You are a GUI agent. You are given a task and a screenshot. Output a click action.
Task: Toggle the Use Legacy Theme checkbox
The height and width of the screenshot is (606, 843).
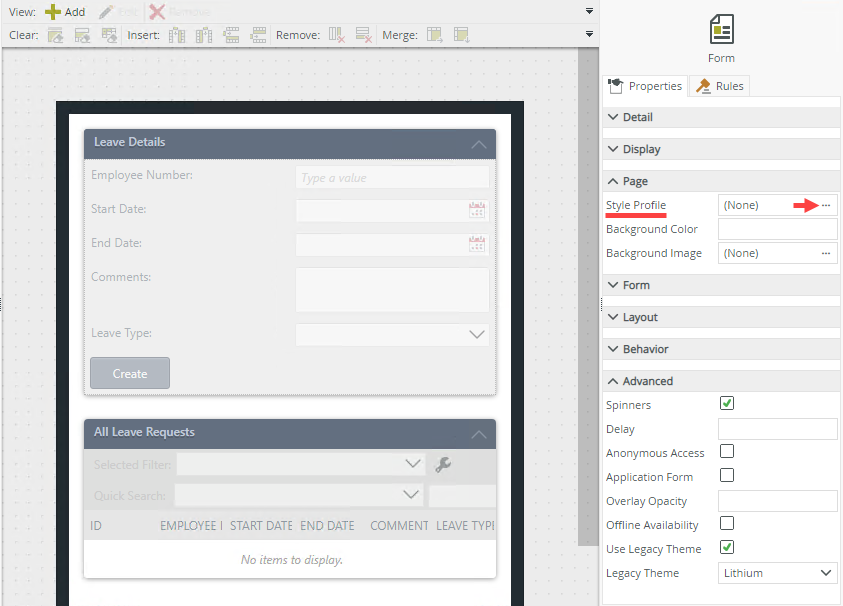[x=727, y=548]
